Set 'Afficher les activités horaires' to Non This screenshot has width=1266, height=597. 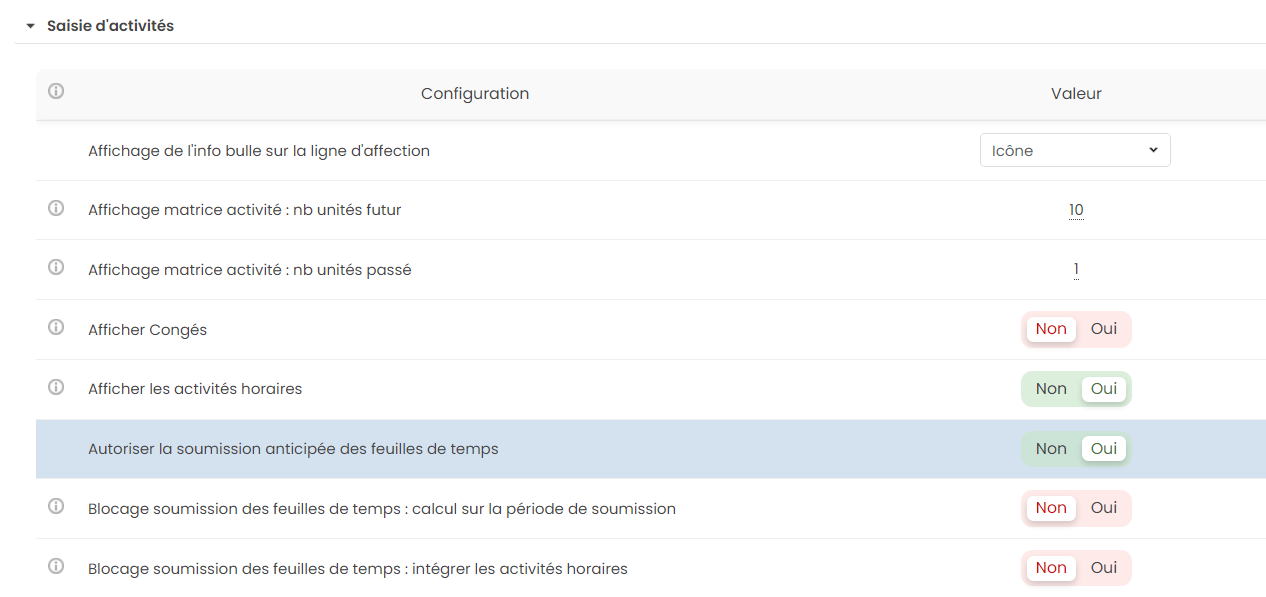[1050, 389]
